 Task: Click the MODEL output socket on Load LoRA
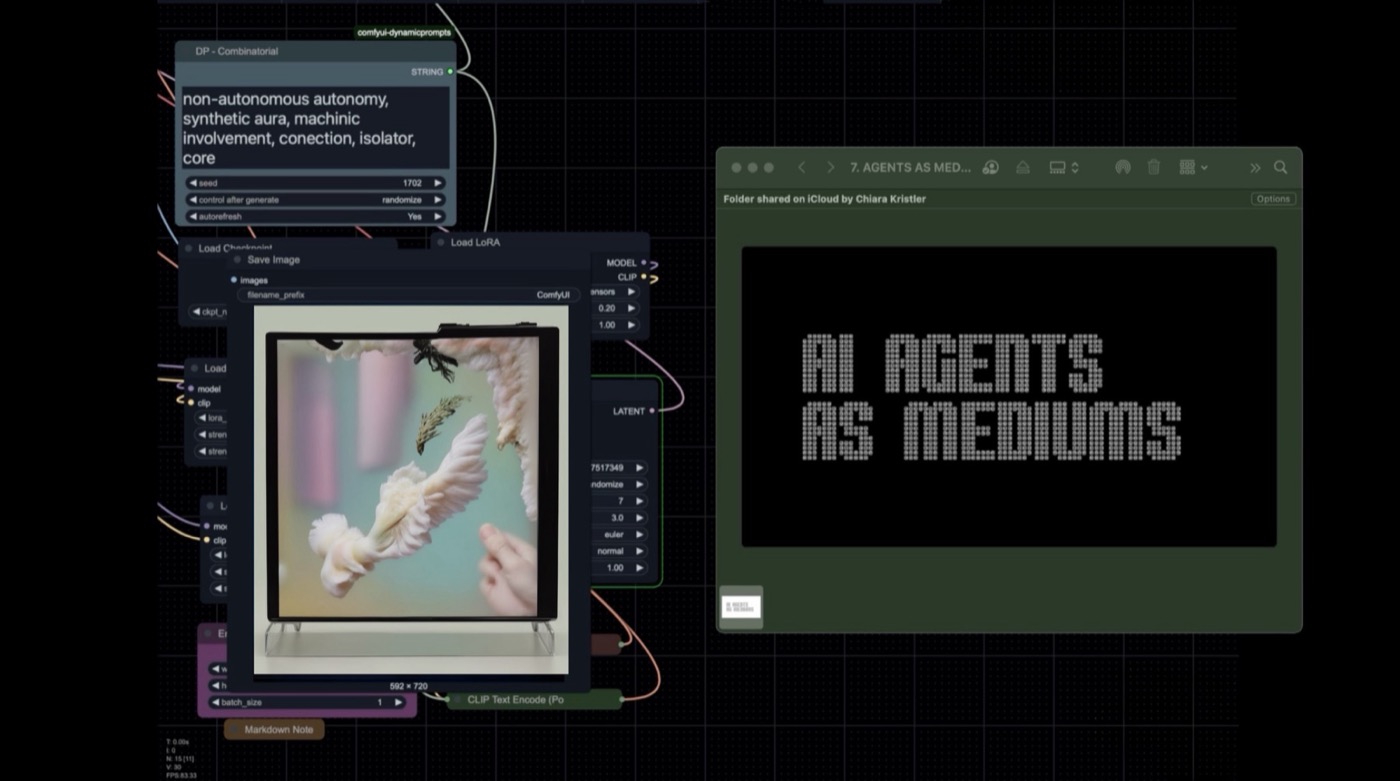643,263
